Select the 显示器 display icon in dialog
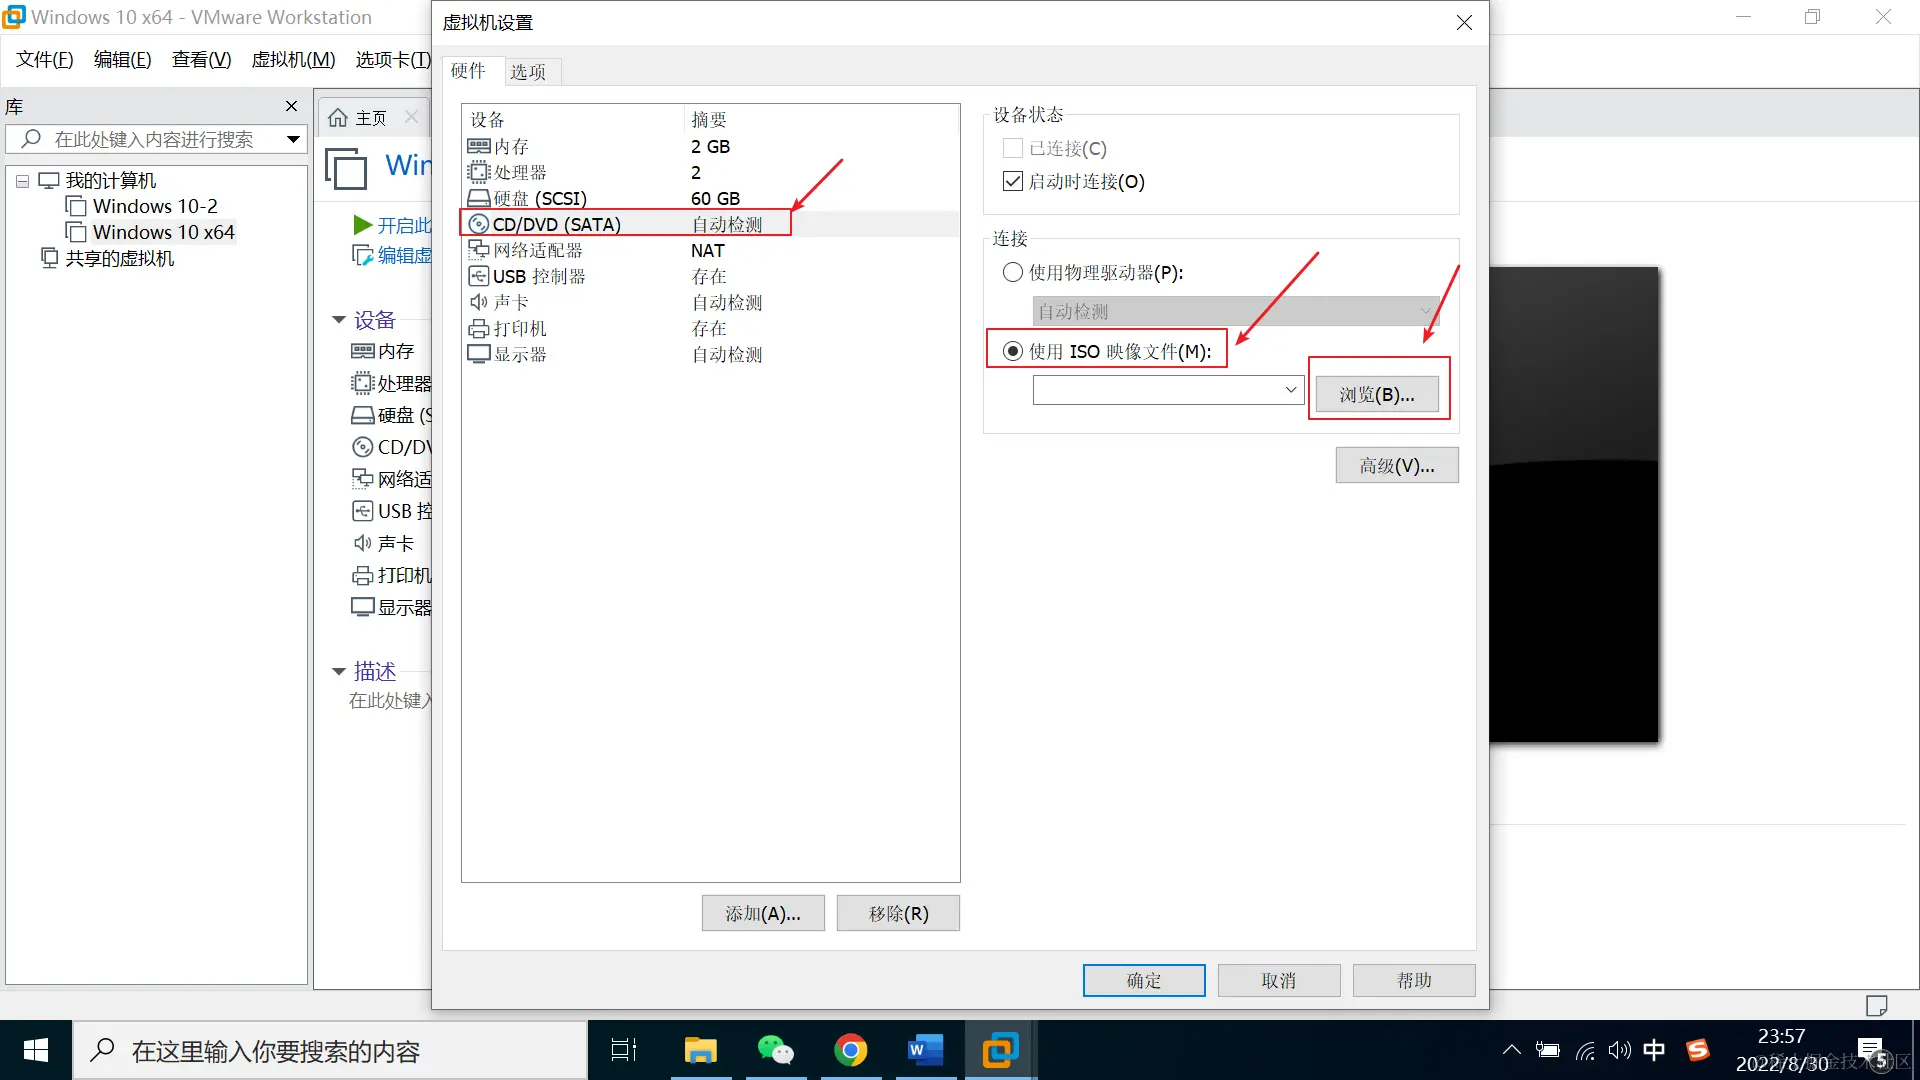The image size is (1920, 1080). click(x=479, y=354)
